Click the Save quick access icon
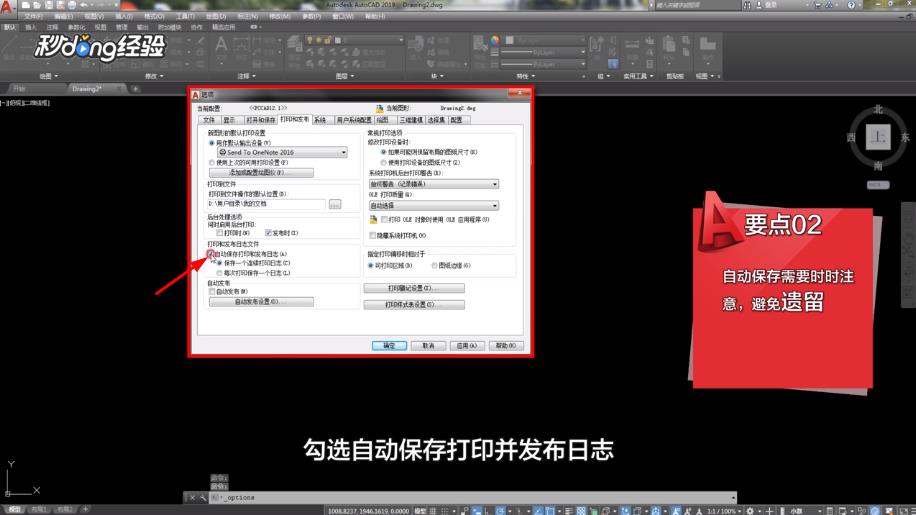This screenshot has height=515, width=916. [48, 5]
